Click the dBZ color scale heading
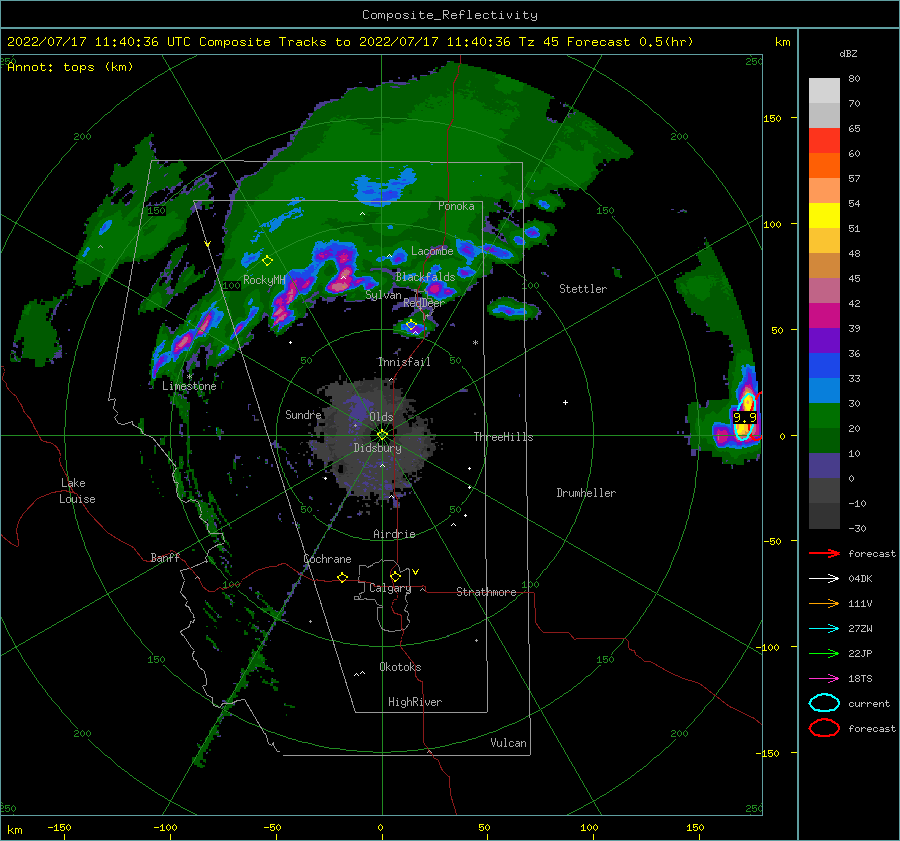This screenshot has width=900, height=841. pos(848,53)
